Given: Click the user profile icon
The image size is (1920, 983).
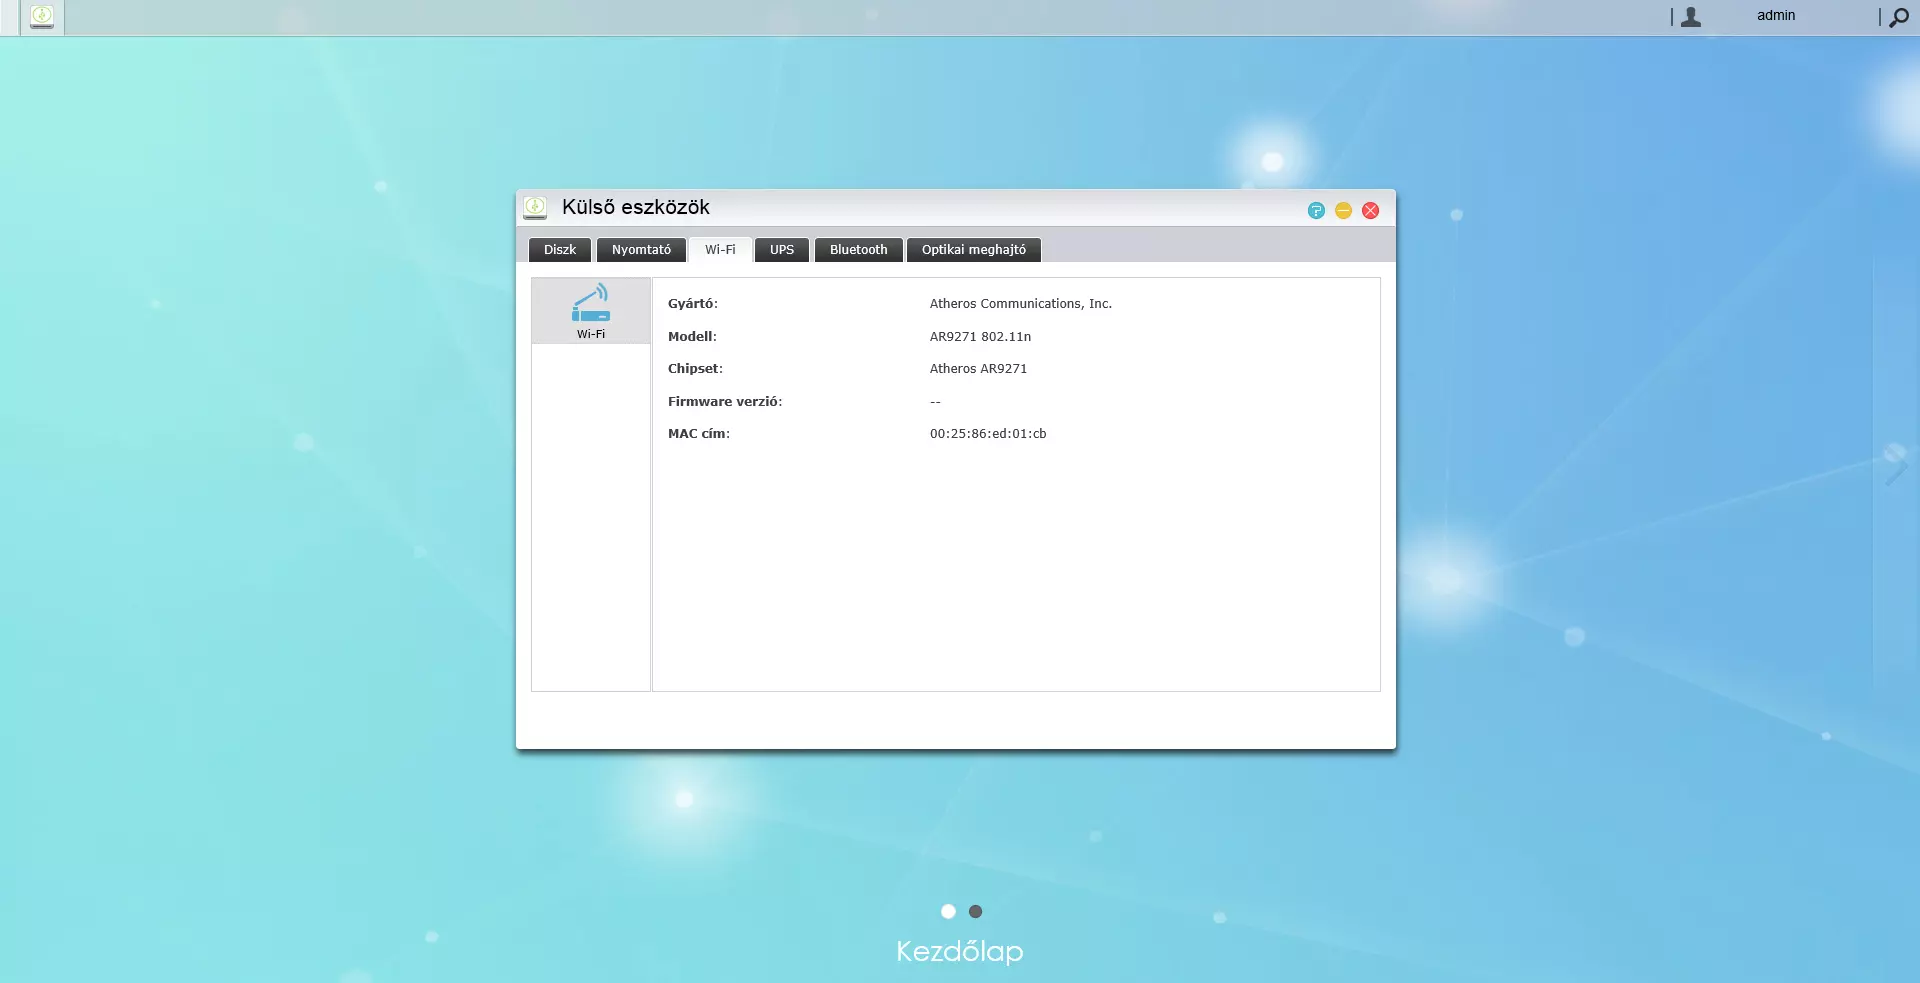Looking at the screenshot, I should [x=1691, y=17].
